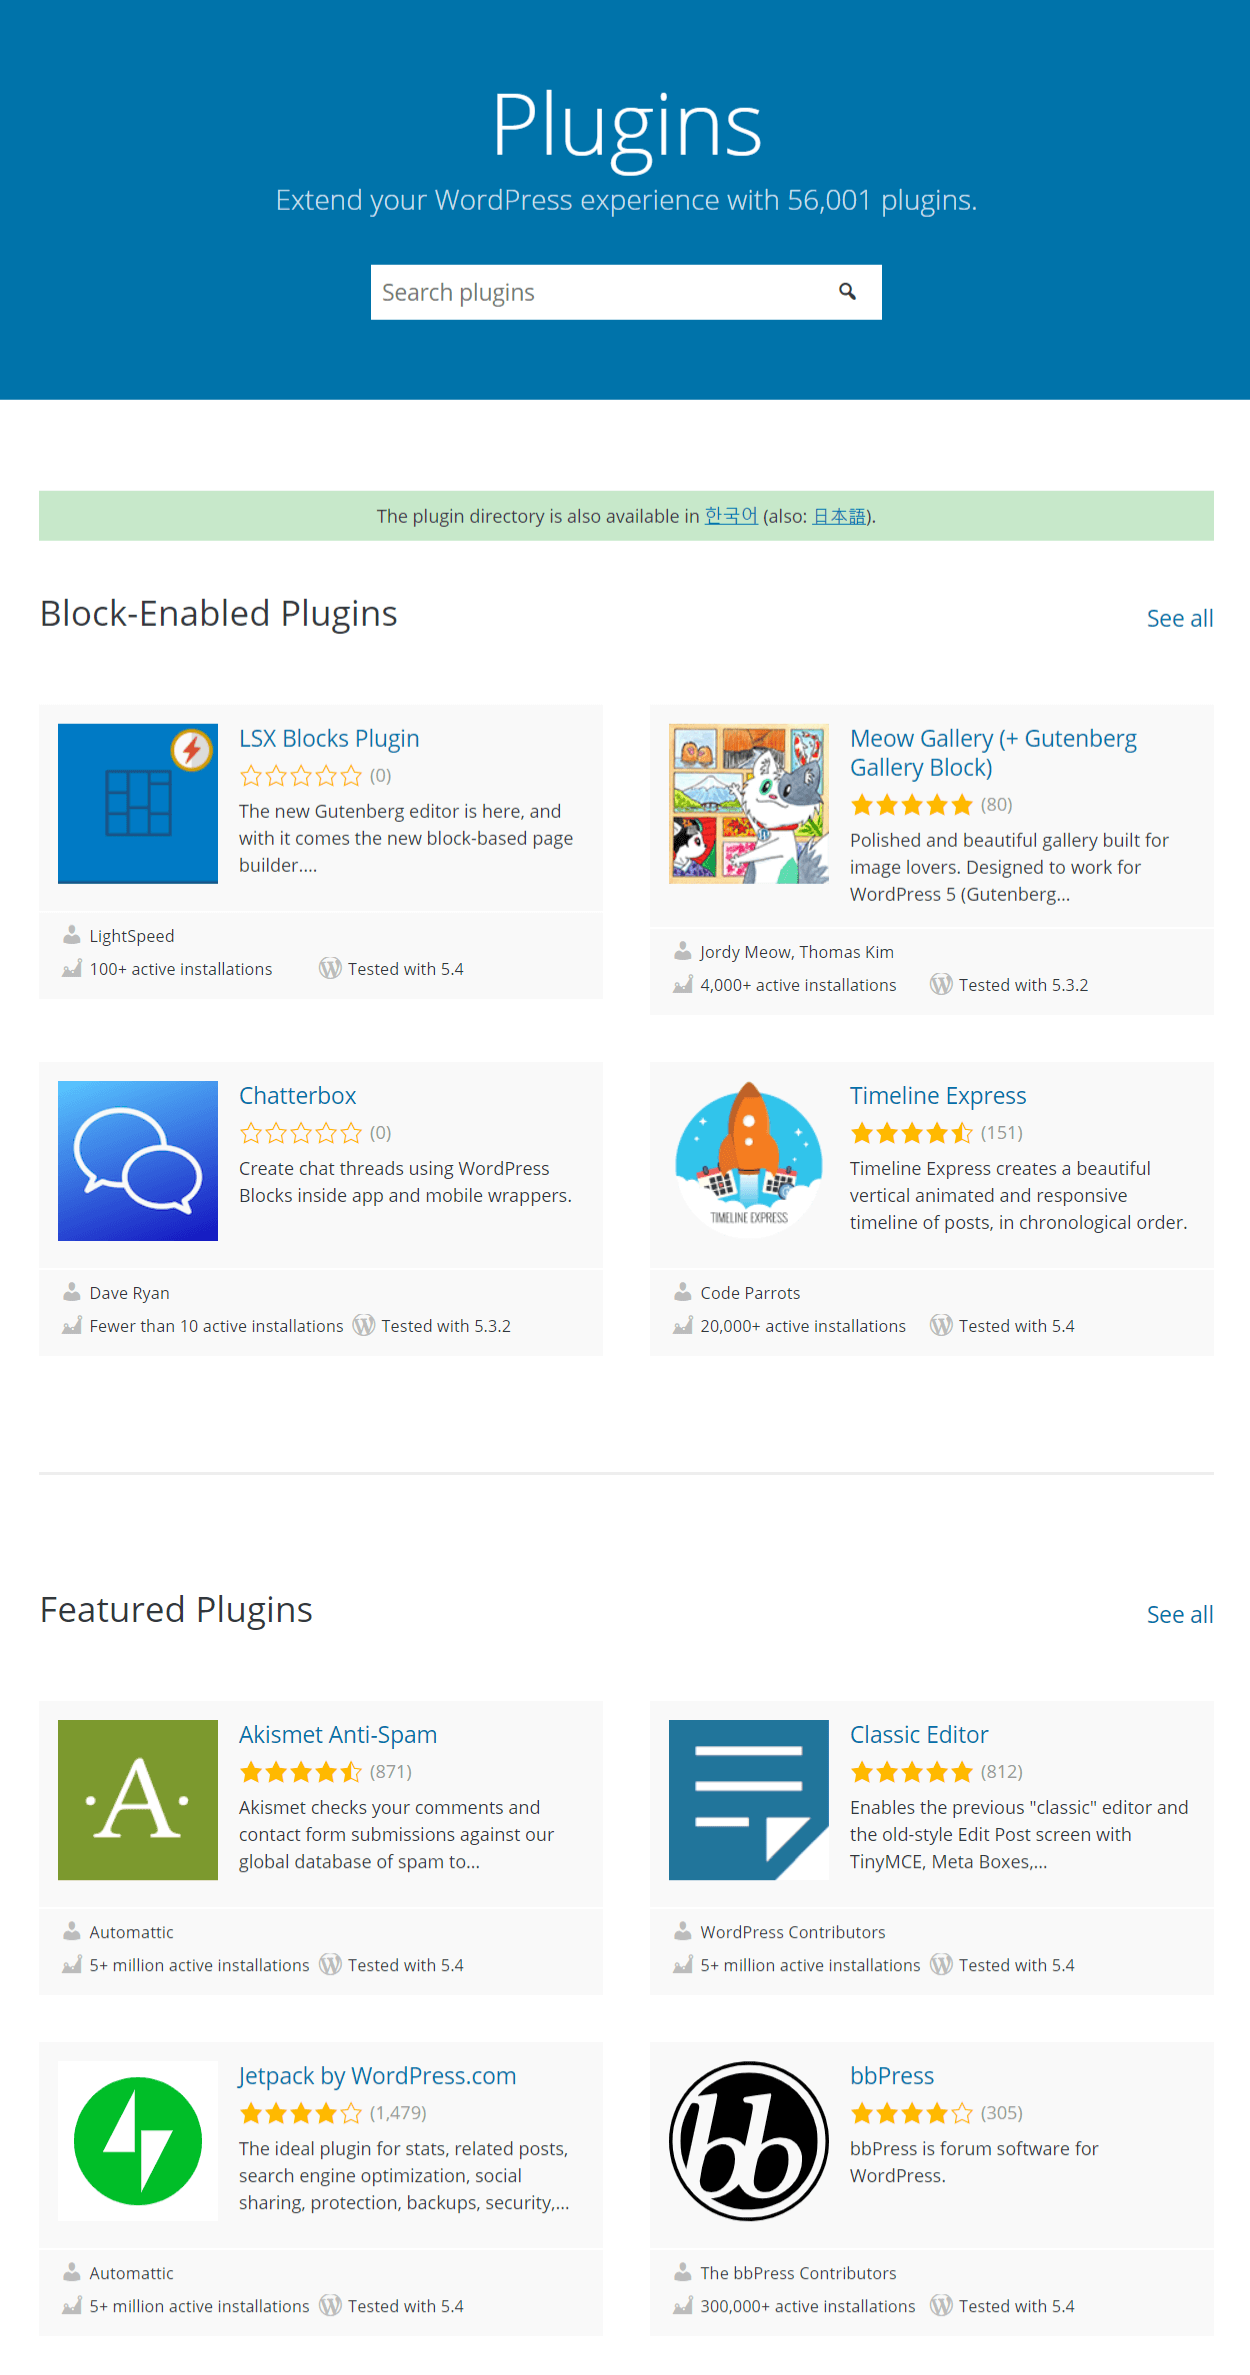
Task: Click the Timeline Express rocket icon
Action: point(749,1161)
